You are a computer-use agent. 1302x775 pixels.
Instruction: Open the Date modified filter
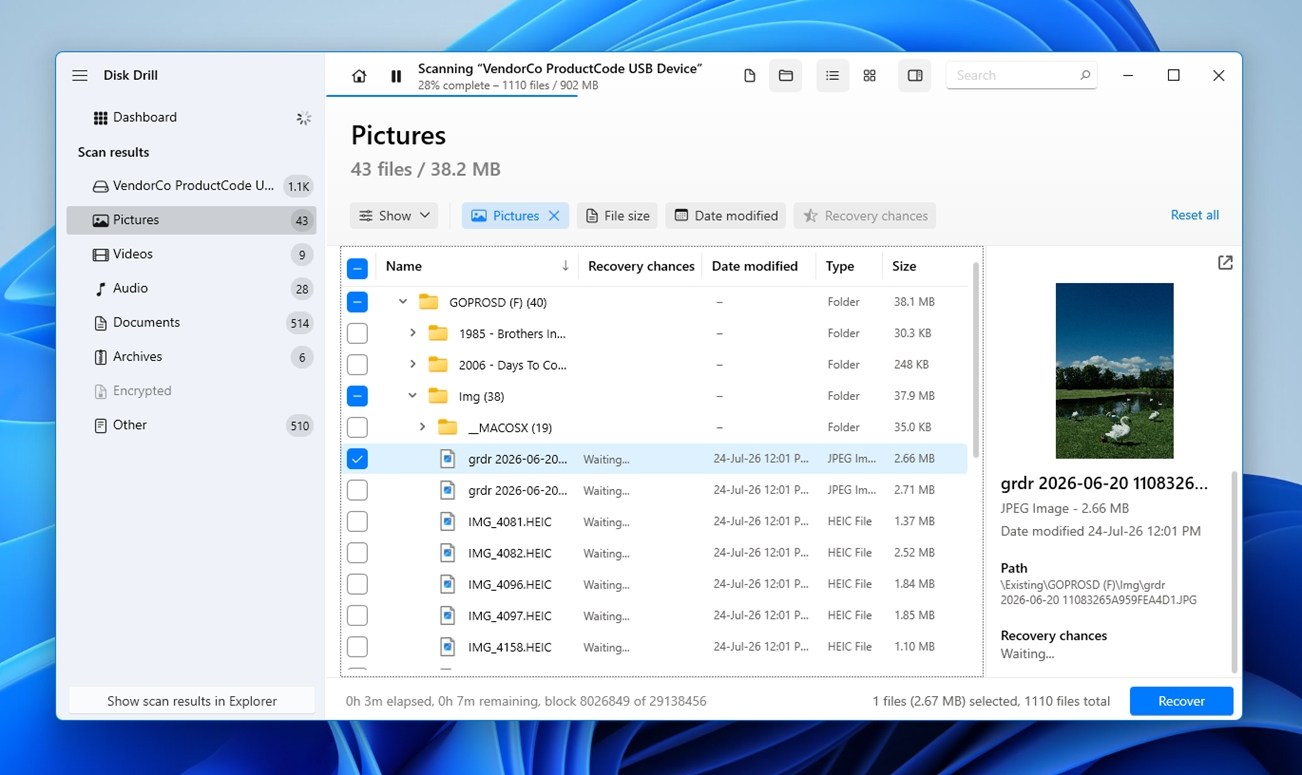tap(726, 216)
